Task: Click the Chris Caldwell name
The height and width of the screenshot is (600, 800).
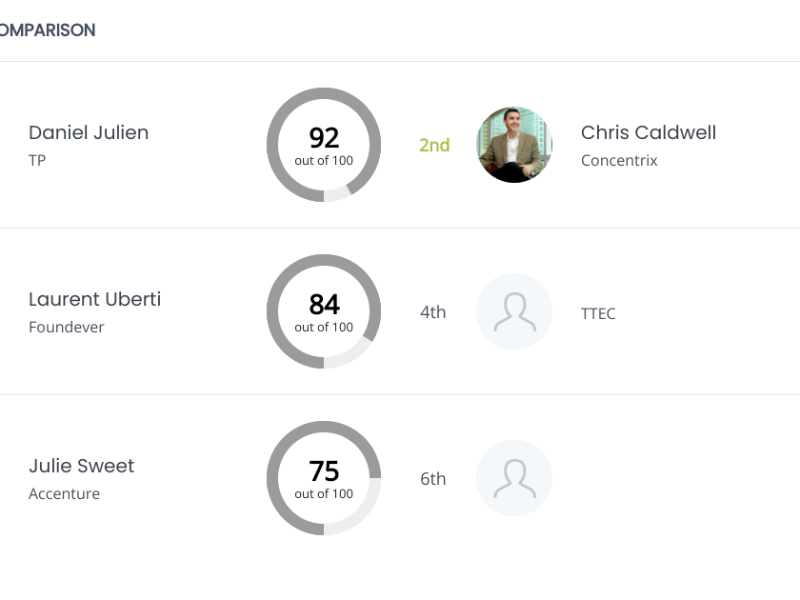Action: pyautogui.click(x=648, y=132)
